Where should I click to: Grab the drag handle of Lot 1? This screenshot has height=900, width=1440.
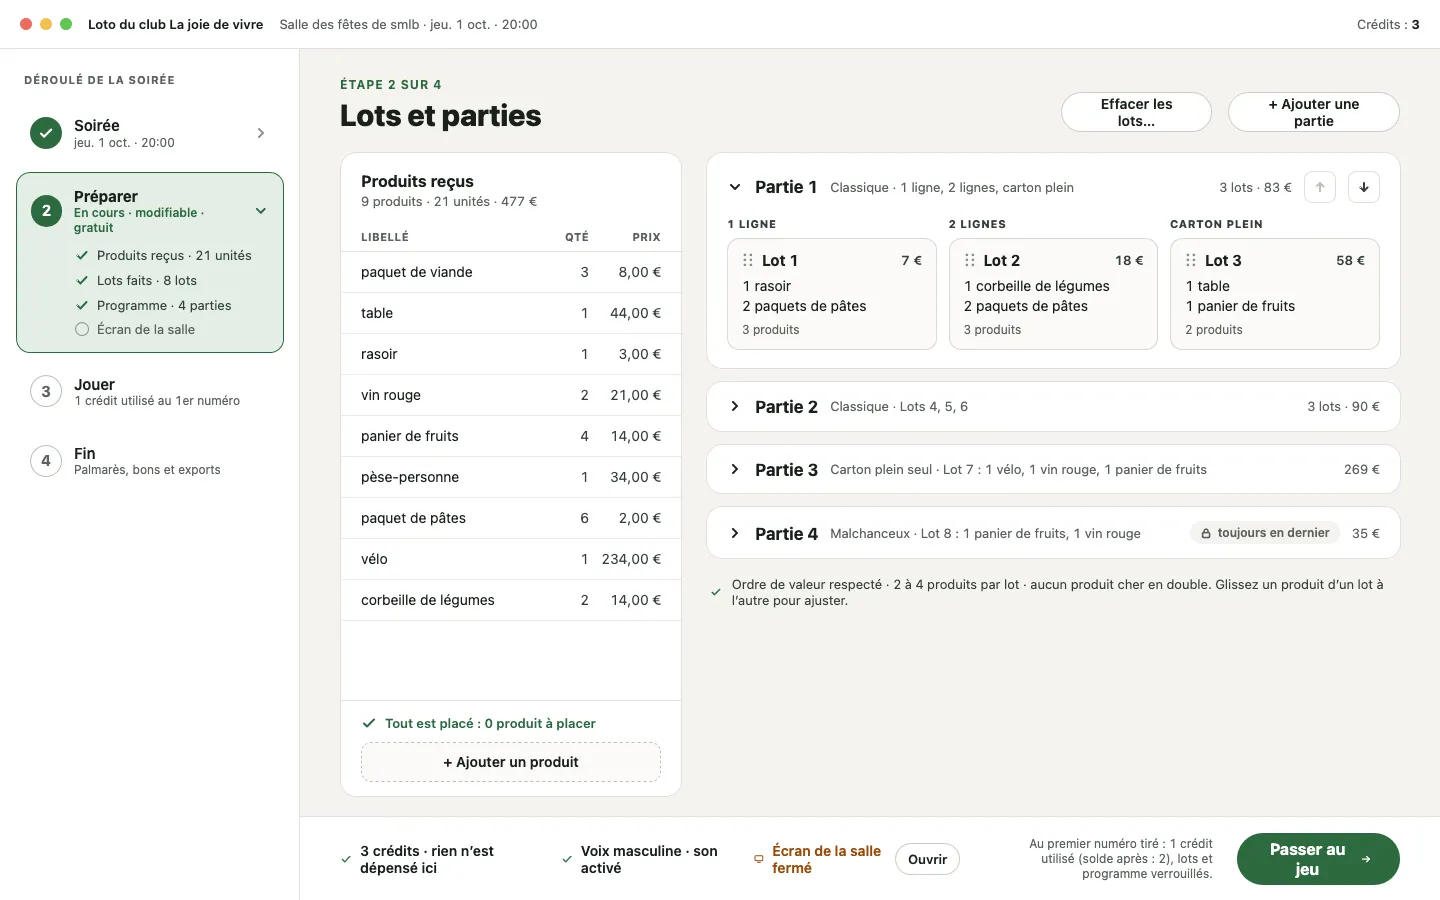[x=748, y=260]
